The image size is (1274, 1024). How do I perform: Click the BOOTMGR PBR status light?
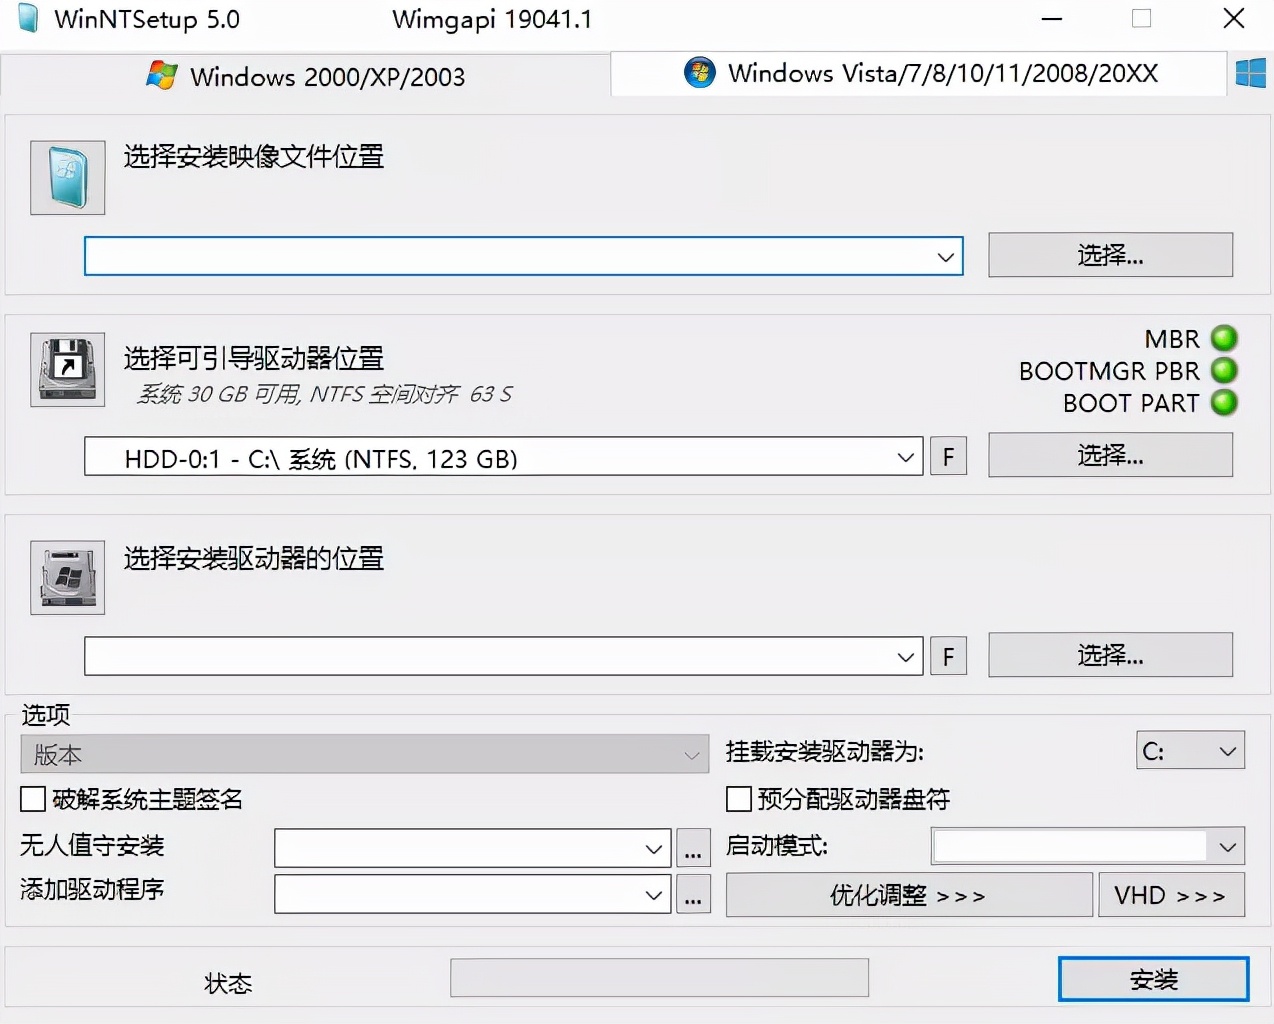(x=1224, y=371)
